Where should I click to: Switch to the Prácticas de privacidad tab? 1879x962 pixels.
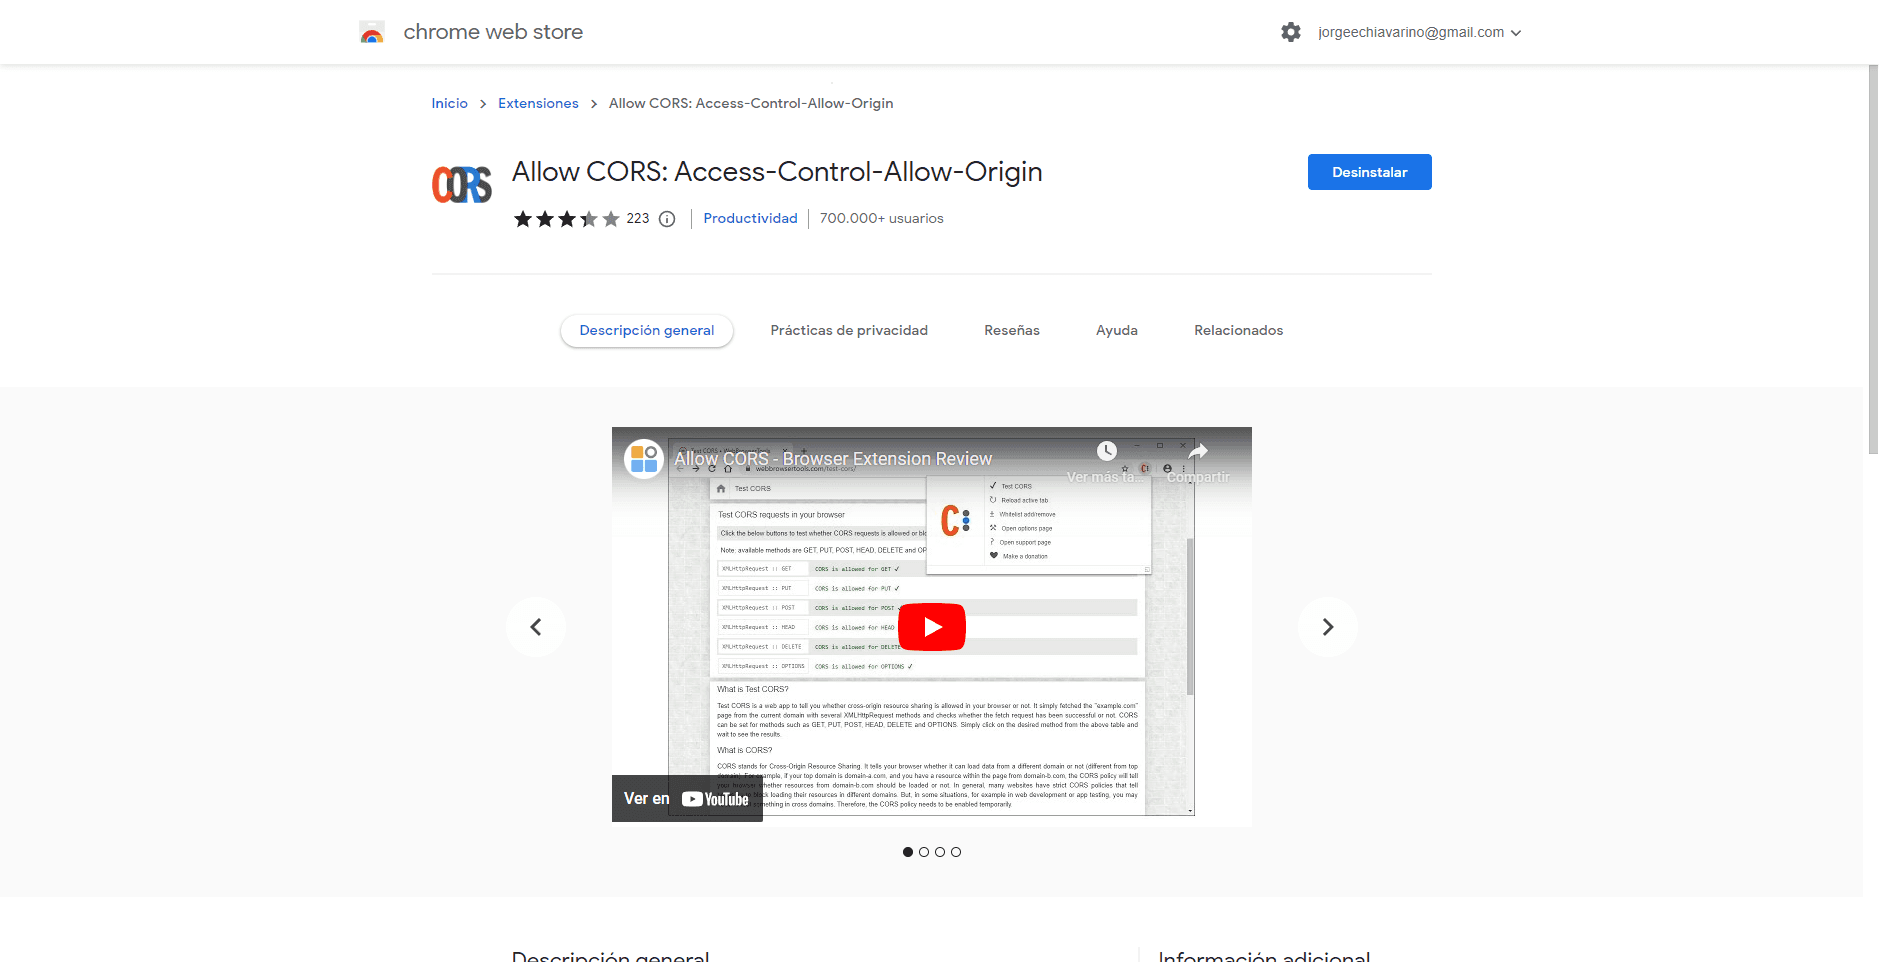pyautogui.click(x=849, y=330)
